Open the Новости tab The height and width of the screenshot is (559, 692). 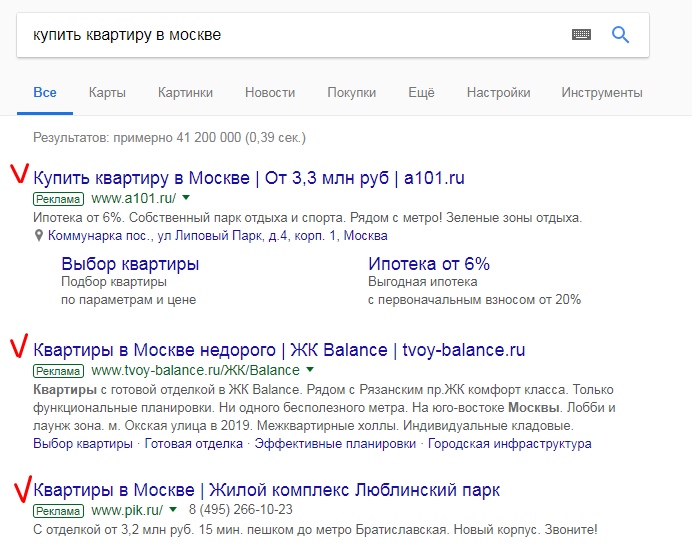270,93
